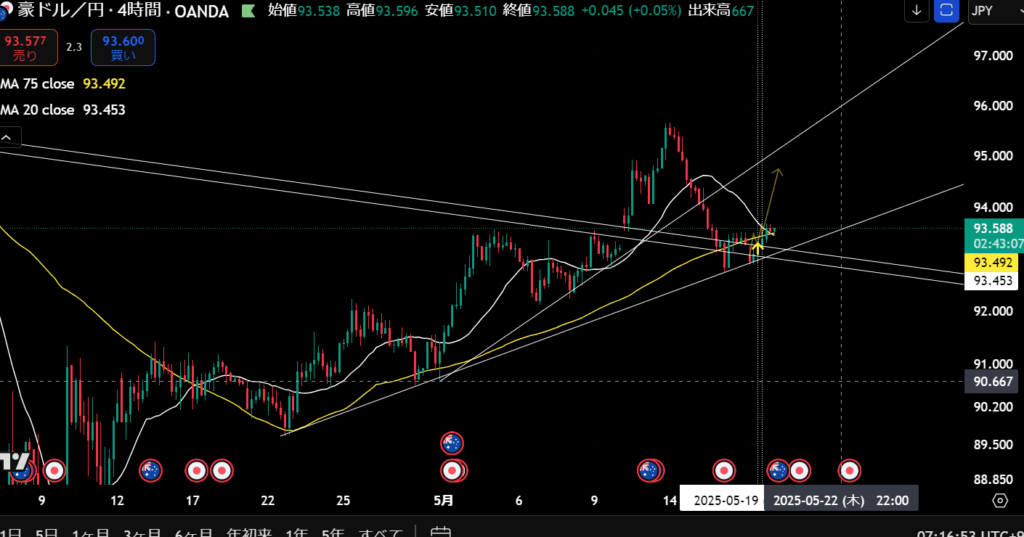
Task: Click the 90.667 dashed line price label
Action: click(993, 382)
